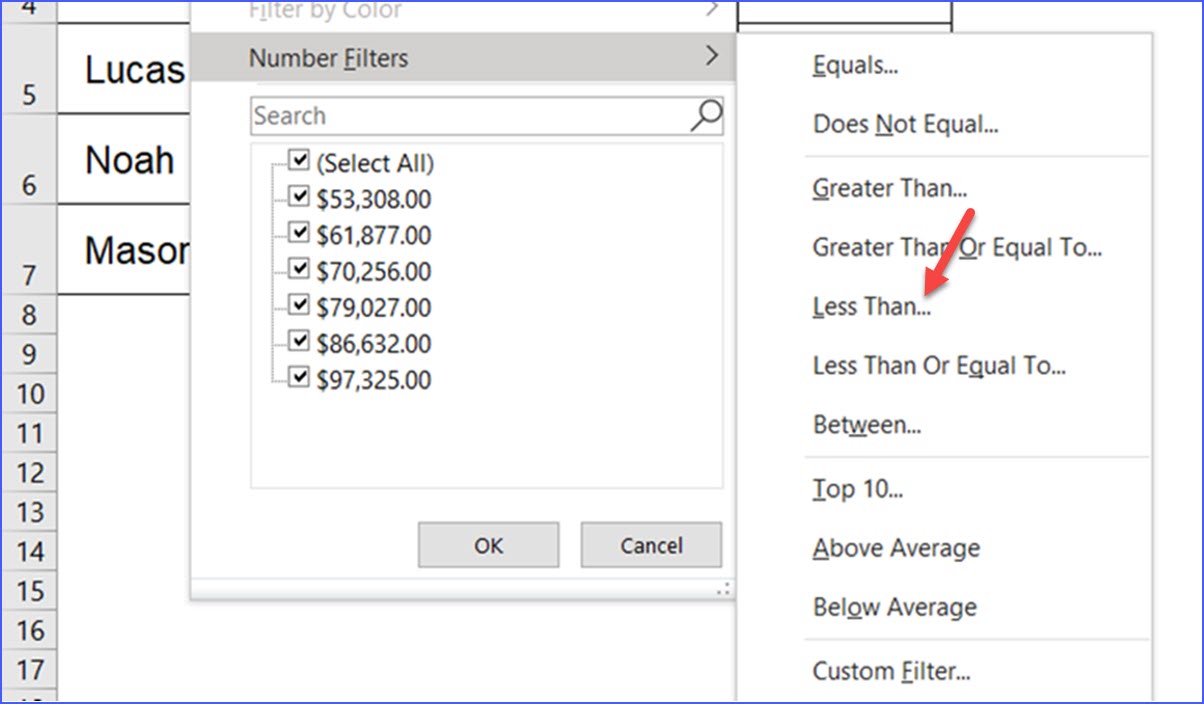Uncheck the $97,325.00 value
The image size is (1204, 704).
(297, 376)
